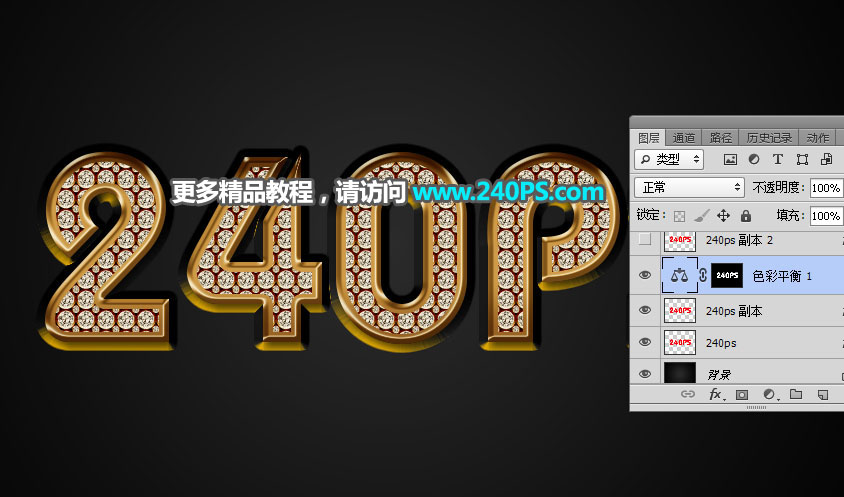Image resolution: width=844 pixels, height=497 pixels.
Task: Filter layers by text type (T icon)
Action: pyautogui.click(x=778, y=159)
